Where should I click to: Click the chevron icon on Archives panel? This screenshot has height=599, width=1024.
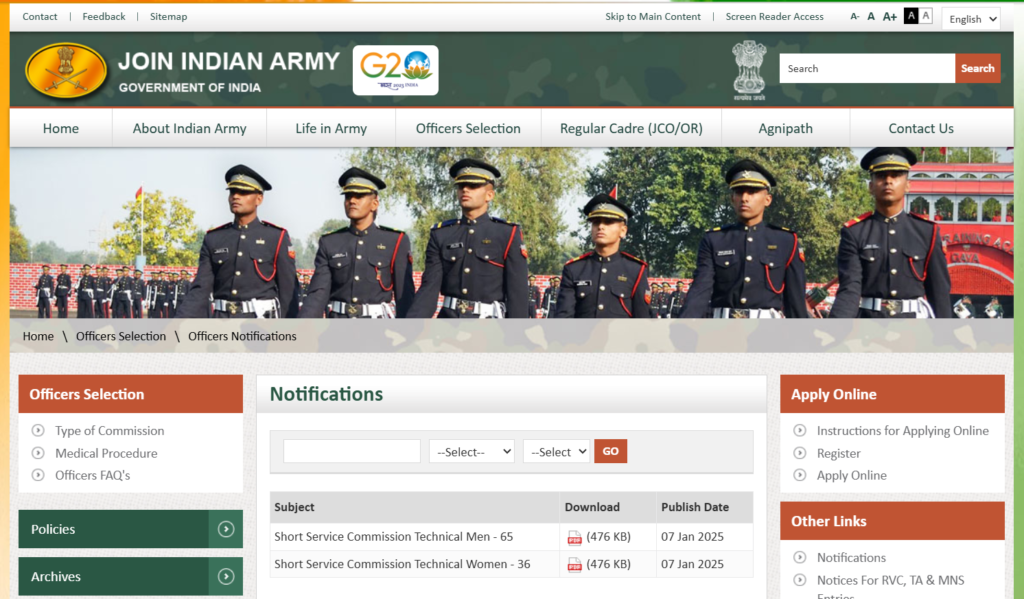(227, 576)
